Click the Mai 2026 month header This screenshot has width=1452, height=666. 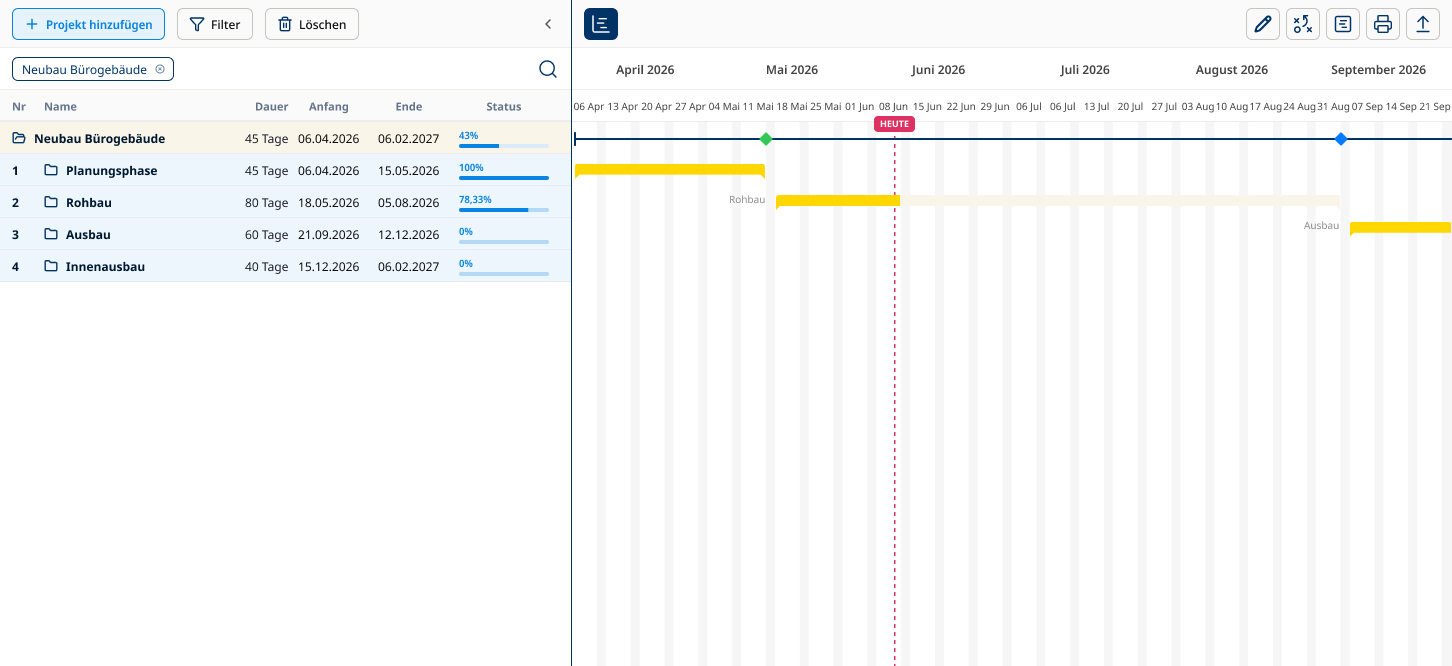click(792, 70)
